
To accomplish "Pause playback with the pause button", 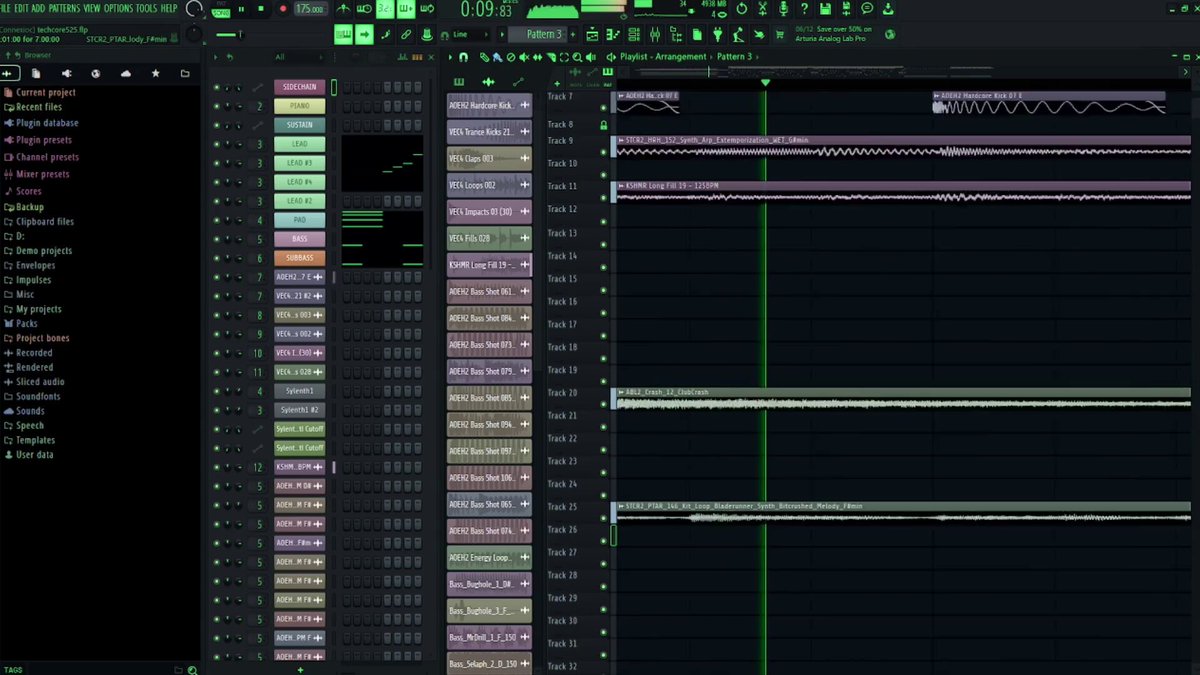I will (241, 9).
